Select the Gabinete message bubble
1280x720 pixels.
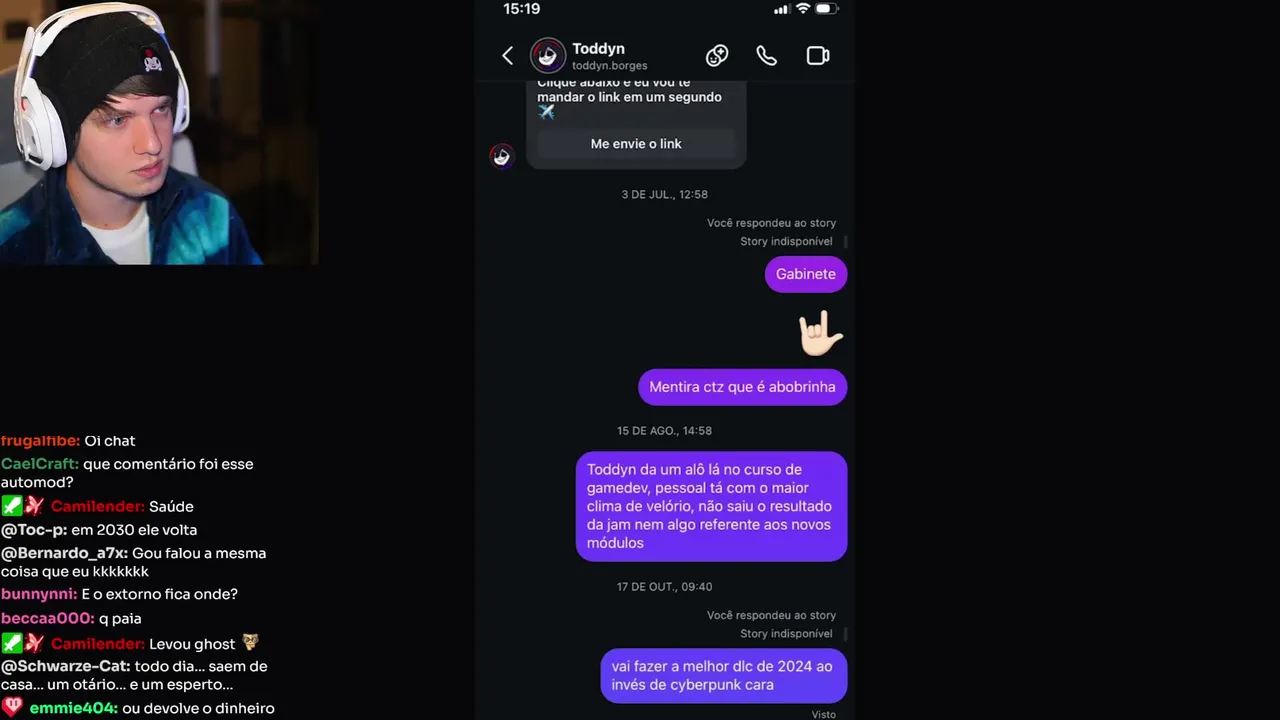tap(806, 274)
